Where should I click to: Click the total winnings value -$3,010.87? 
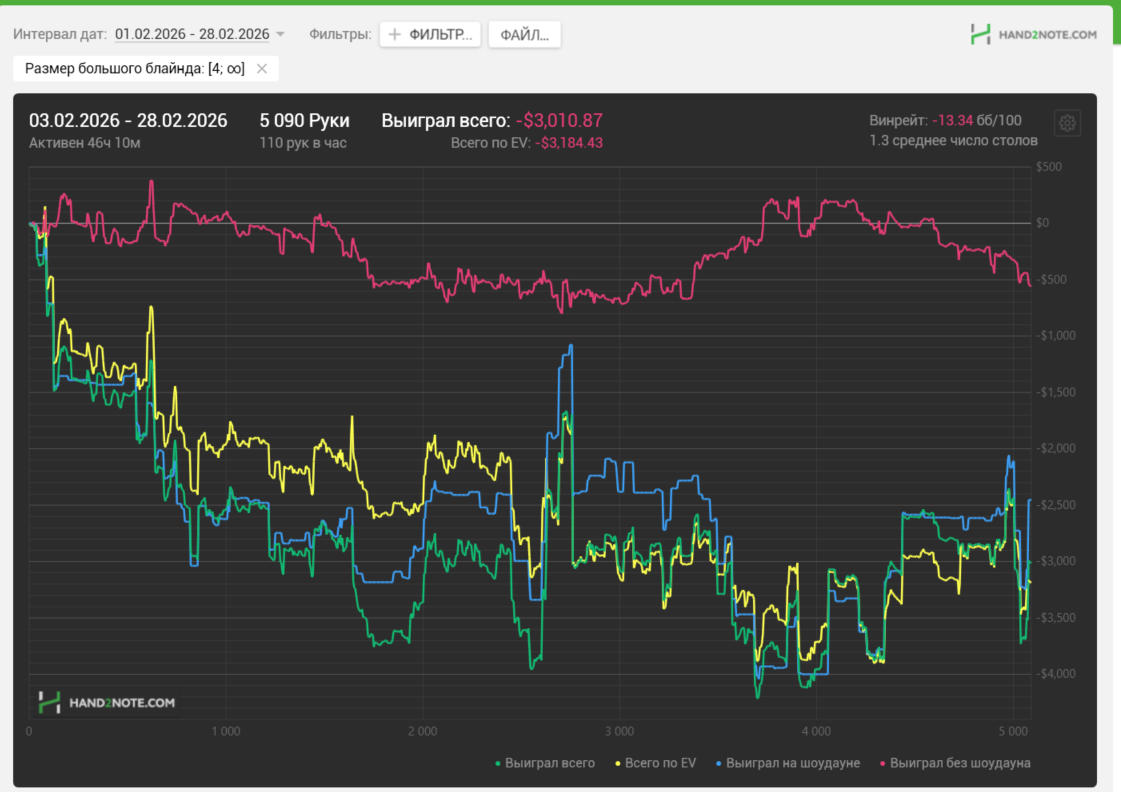tap(559, 120)
